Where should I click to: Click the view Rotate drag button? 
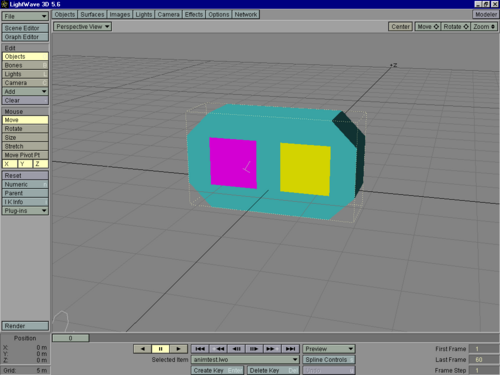(x=456, y=27)
